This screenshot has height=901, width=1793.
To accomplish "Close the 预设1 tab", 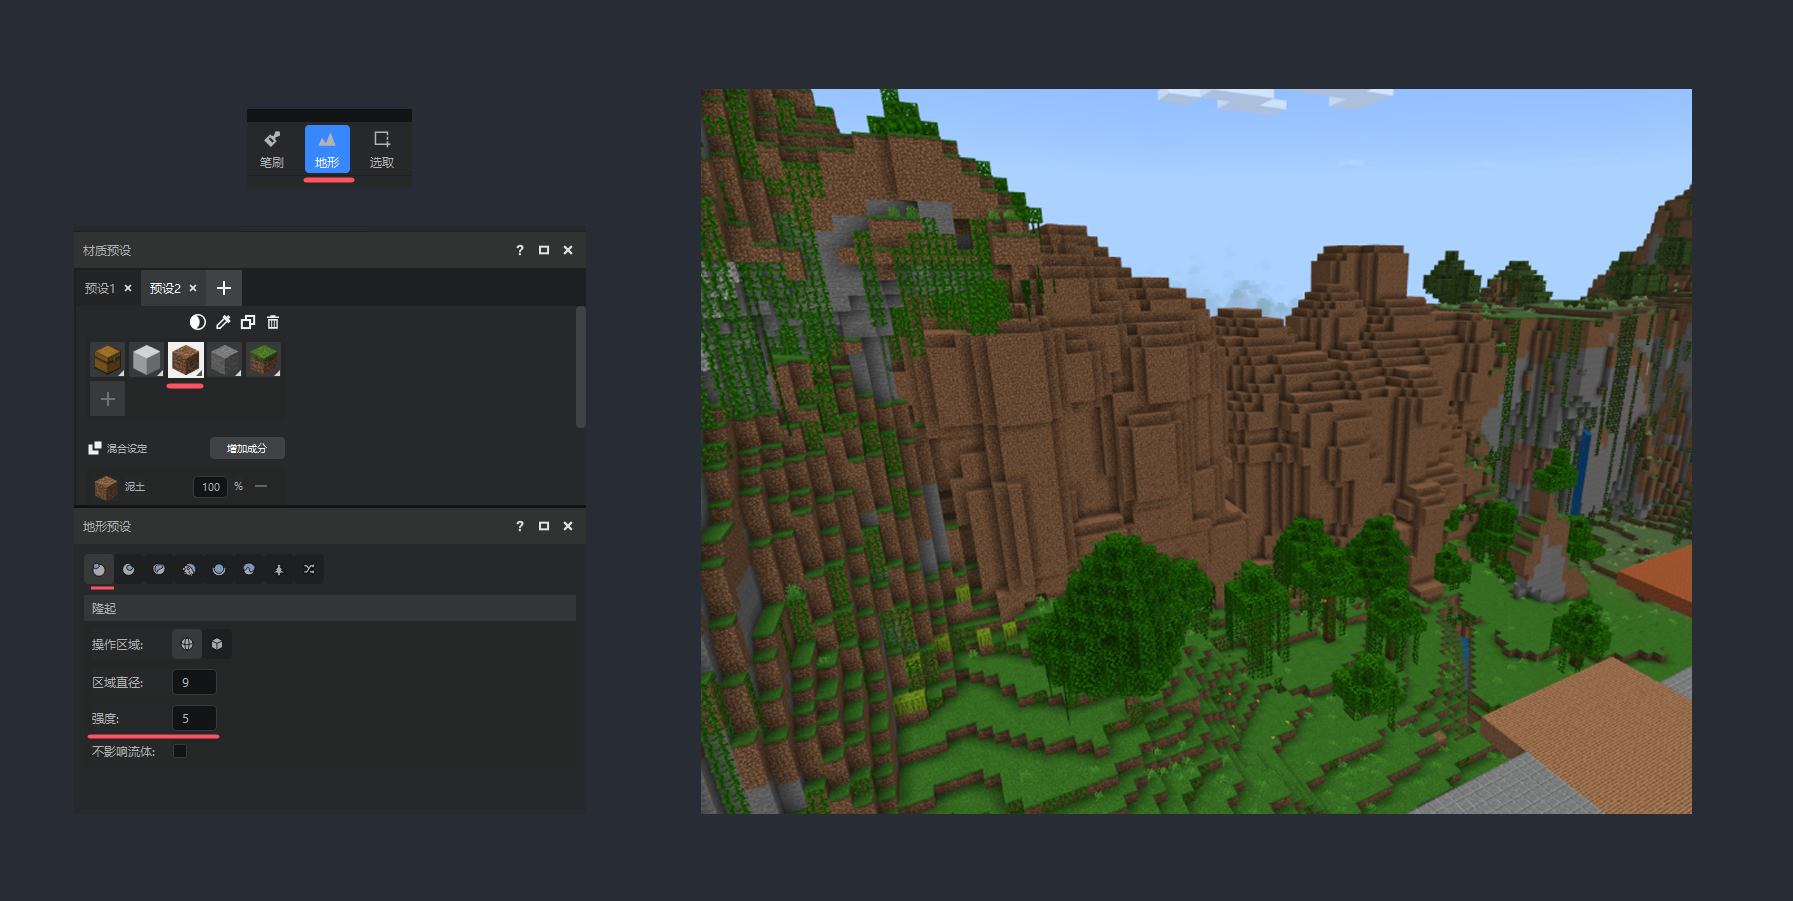I will pyautogui.click(x=128, y=288).
